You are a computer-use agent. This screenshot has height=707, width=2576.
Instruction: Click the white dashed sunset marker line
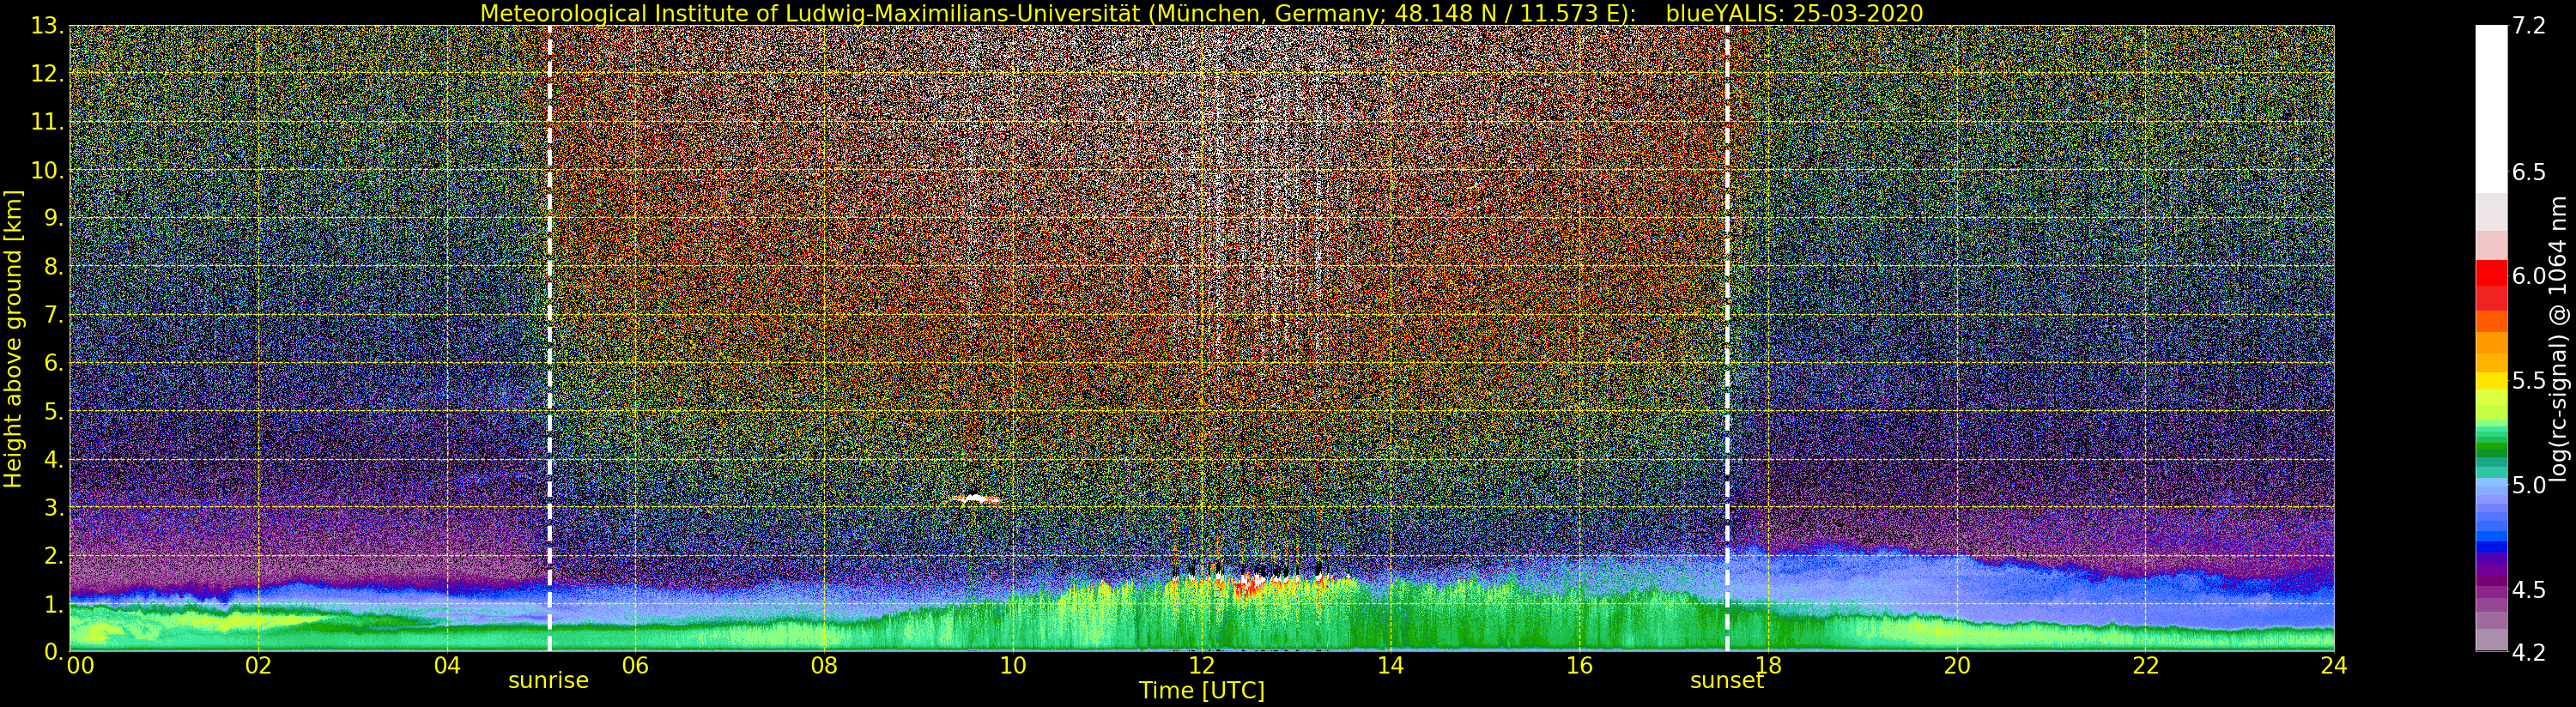pos(1727,338)
